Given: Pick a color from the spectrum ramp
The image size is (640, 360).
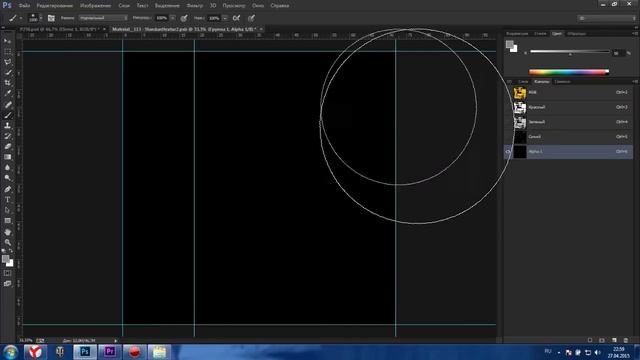Looking at the screenshot, I should (569, 72).
